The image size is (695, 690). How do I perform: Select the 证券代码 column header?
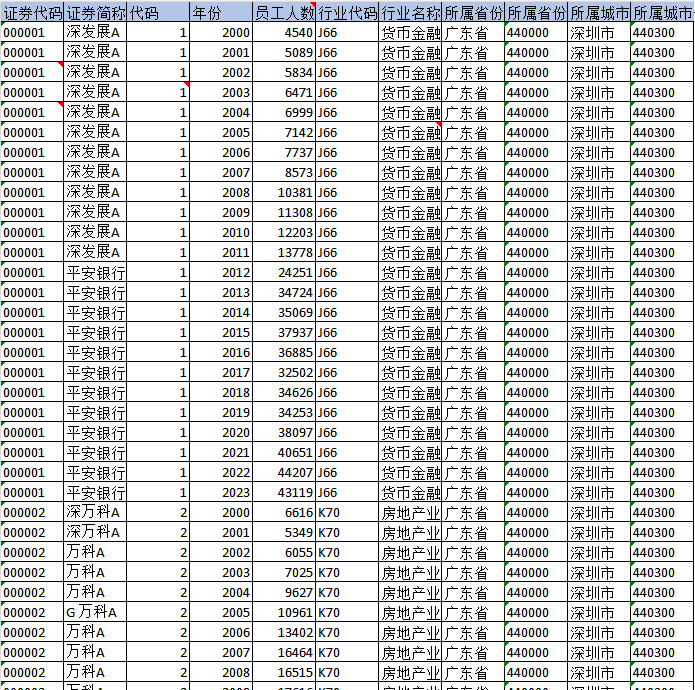coord(32,13)
